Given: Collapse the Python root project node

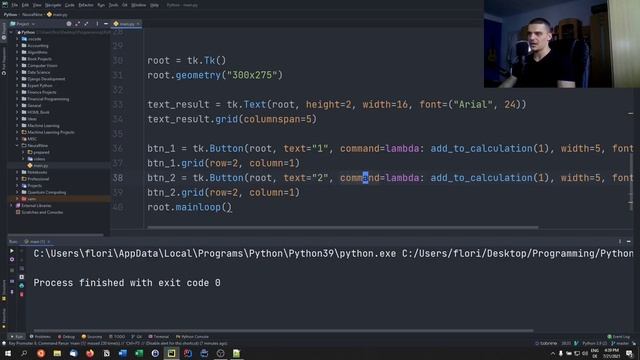Looking at the screenshot, I should 12,32.
